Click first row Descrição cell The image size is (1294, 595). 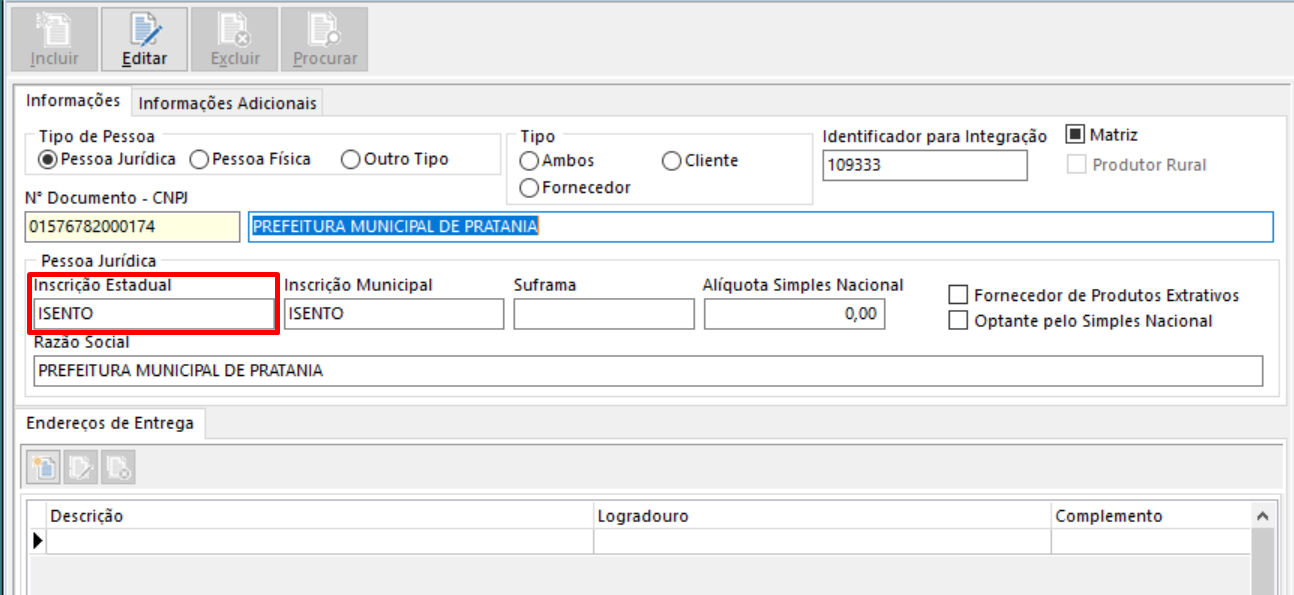pyautogui.click(x=320, y=541)
